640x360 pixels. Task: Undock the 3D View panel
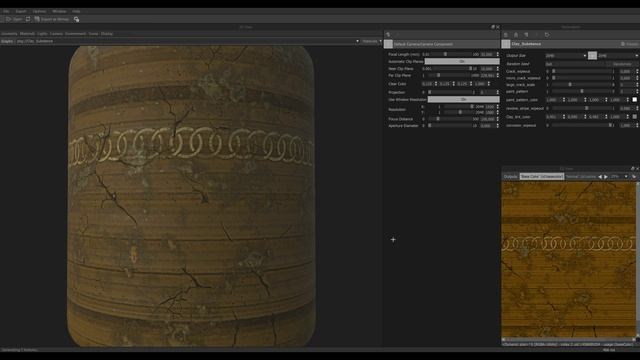pyautogui.click(x=493, y=27)
